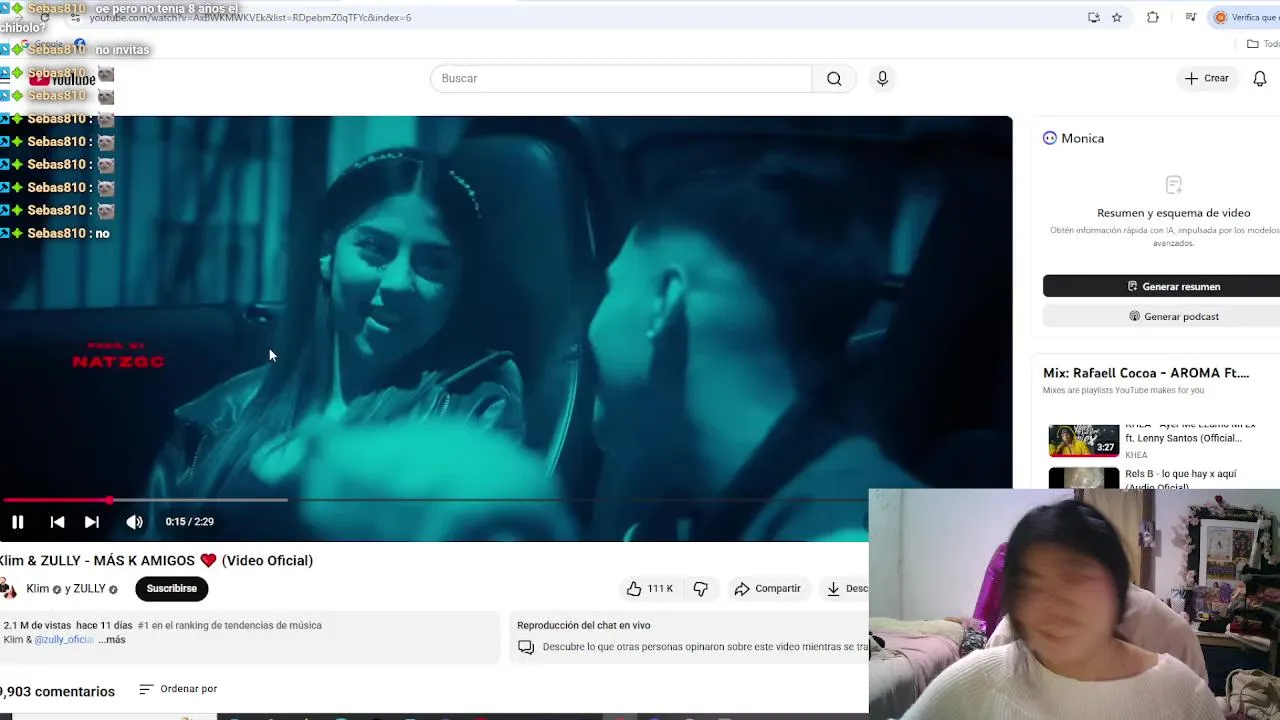1280x720 pixels.
Task: Click Reproducción del chat en vivo
Action: pos(584,625)
